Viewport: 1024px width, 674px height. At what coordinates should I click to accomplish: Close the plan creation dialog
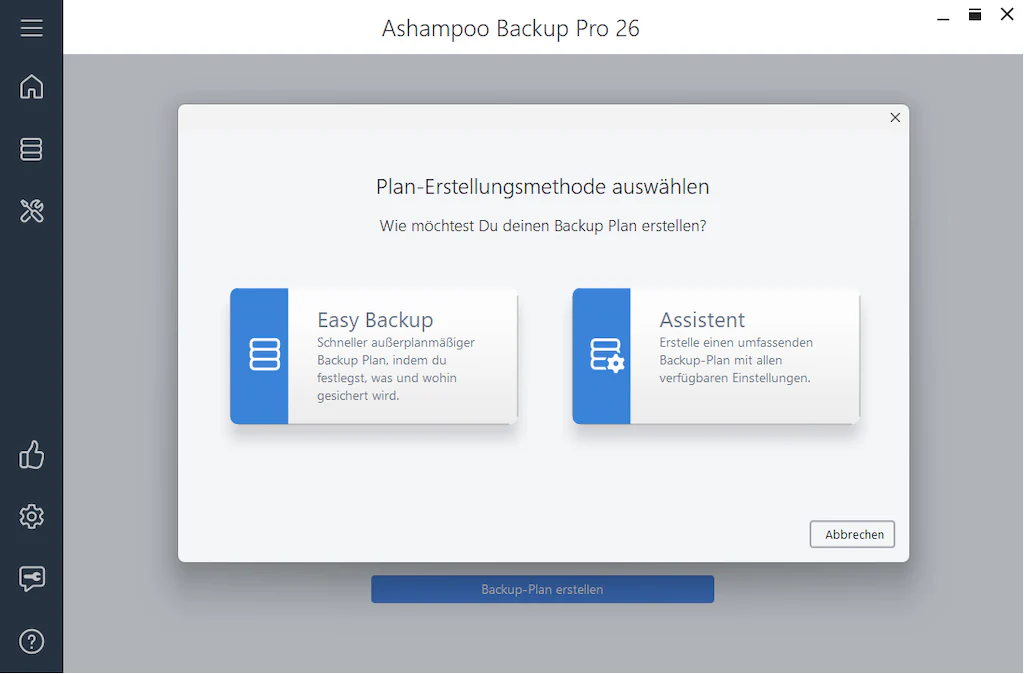[x=895, y=118]
